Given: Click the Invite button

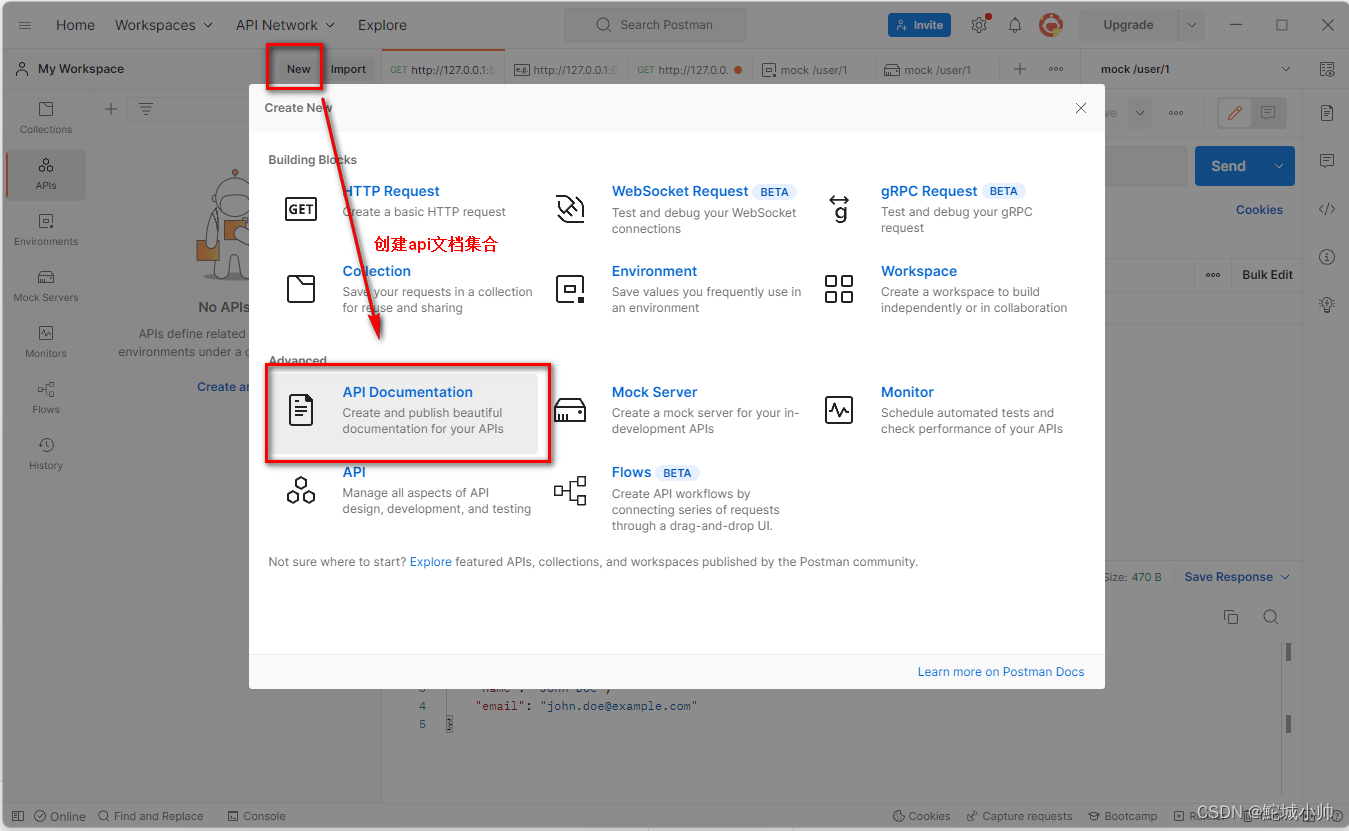Looking at the screenshot, I should (919, 25).
